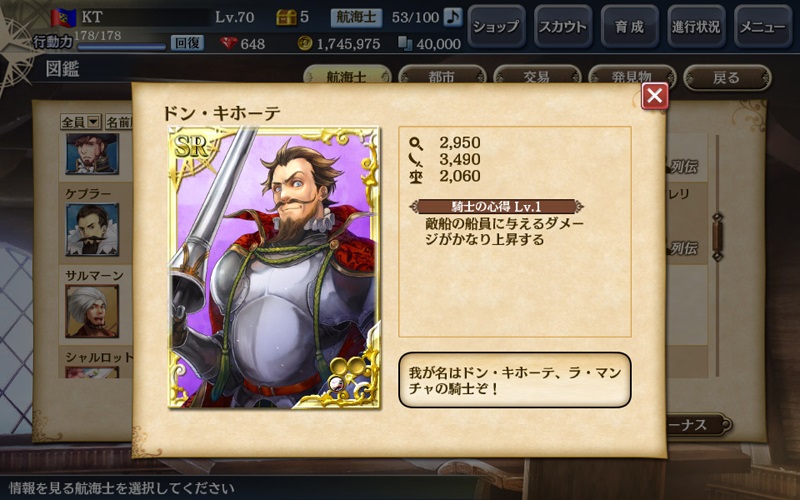This screenshot has width=800, height=500.
Task: Select the ケプラー portrait thumbnail
Action: click(x=92, y=229)
